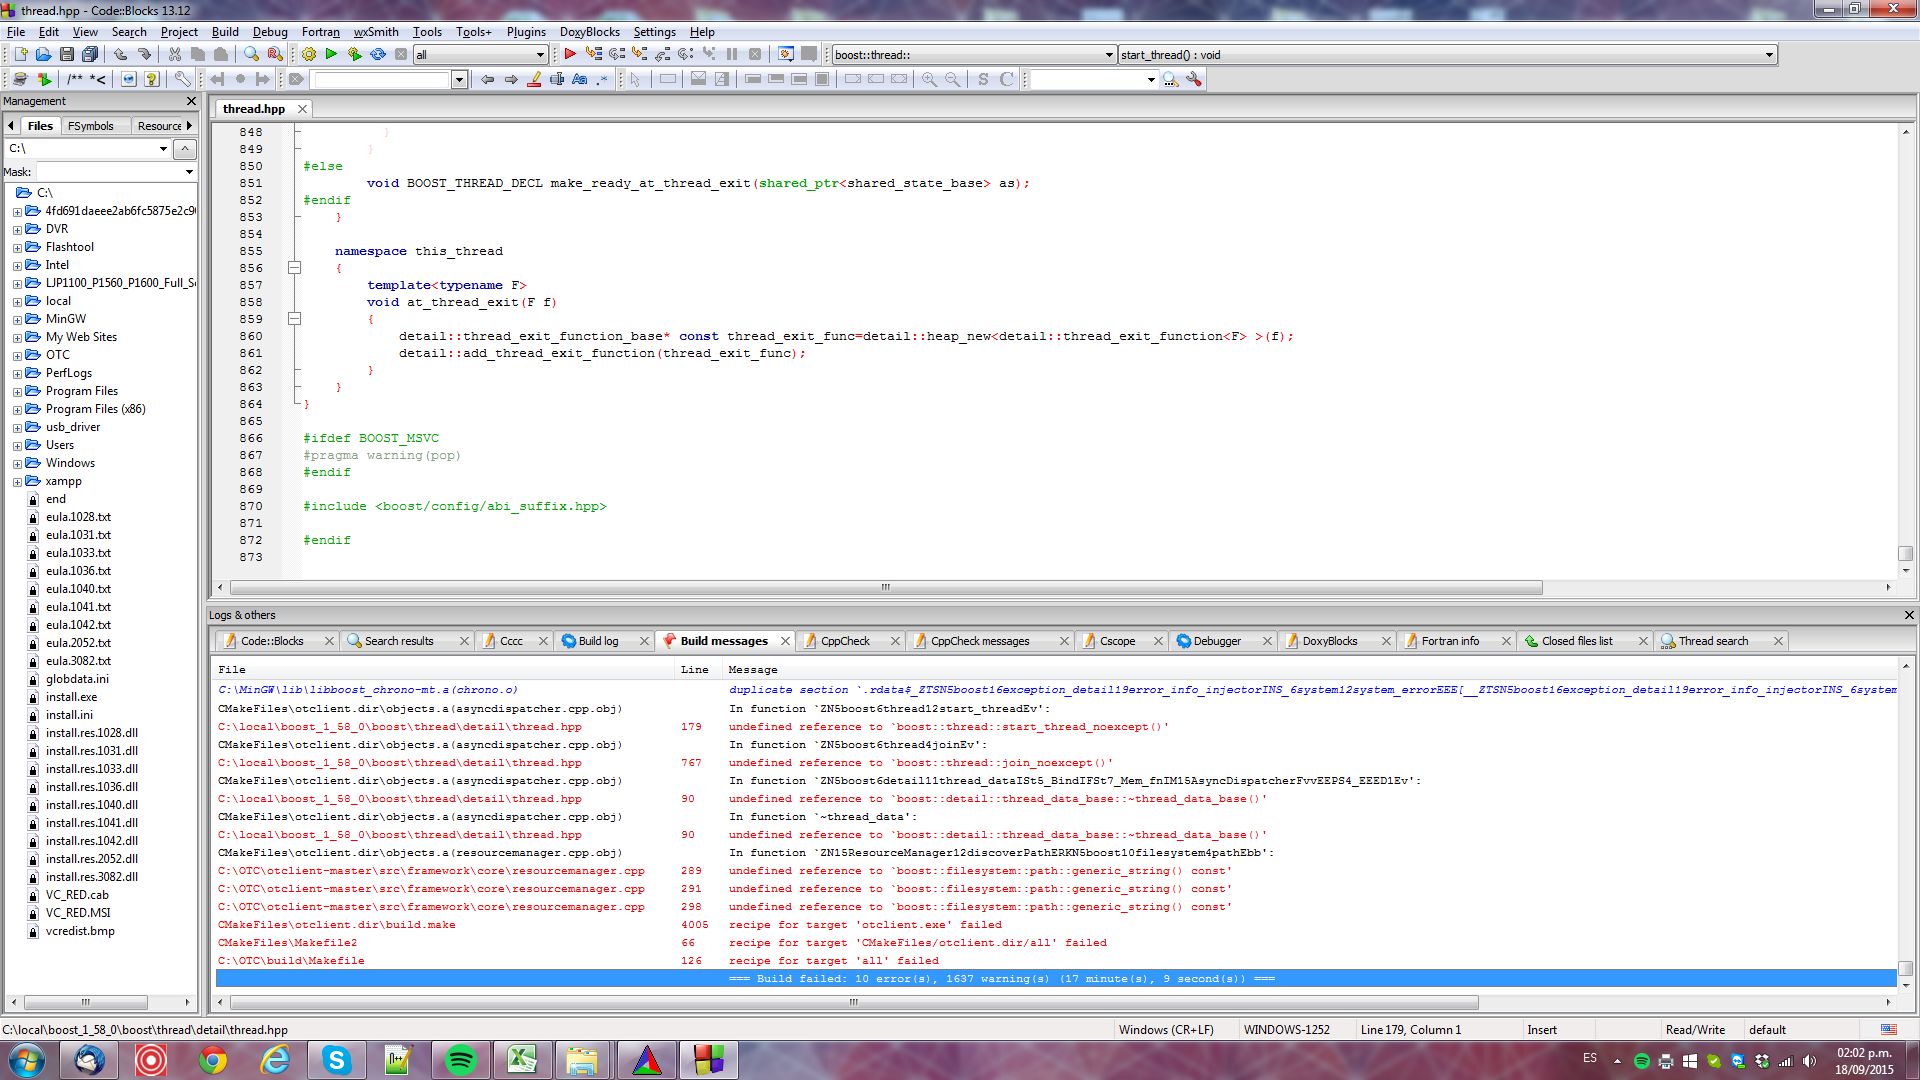Image resolution: width=1920 pixels, height=1080 pixels.
Task: Open the Build menu
Action: 225,32
